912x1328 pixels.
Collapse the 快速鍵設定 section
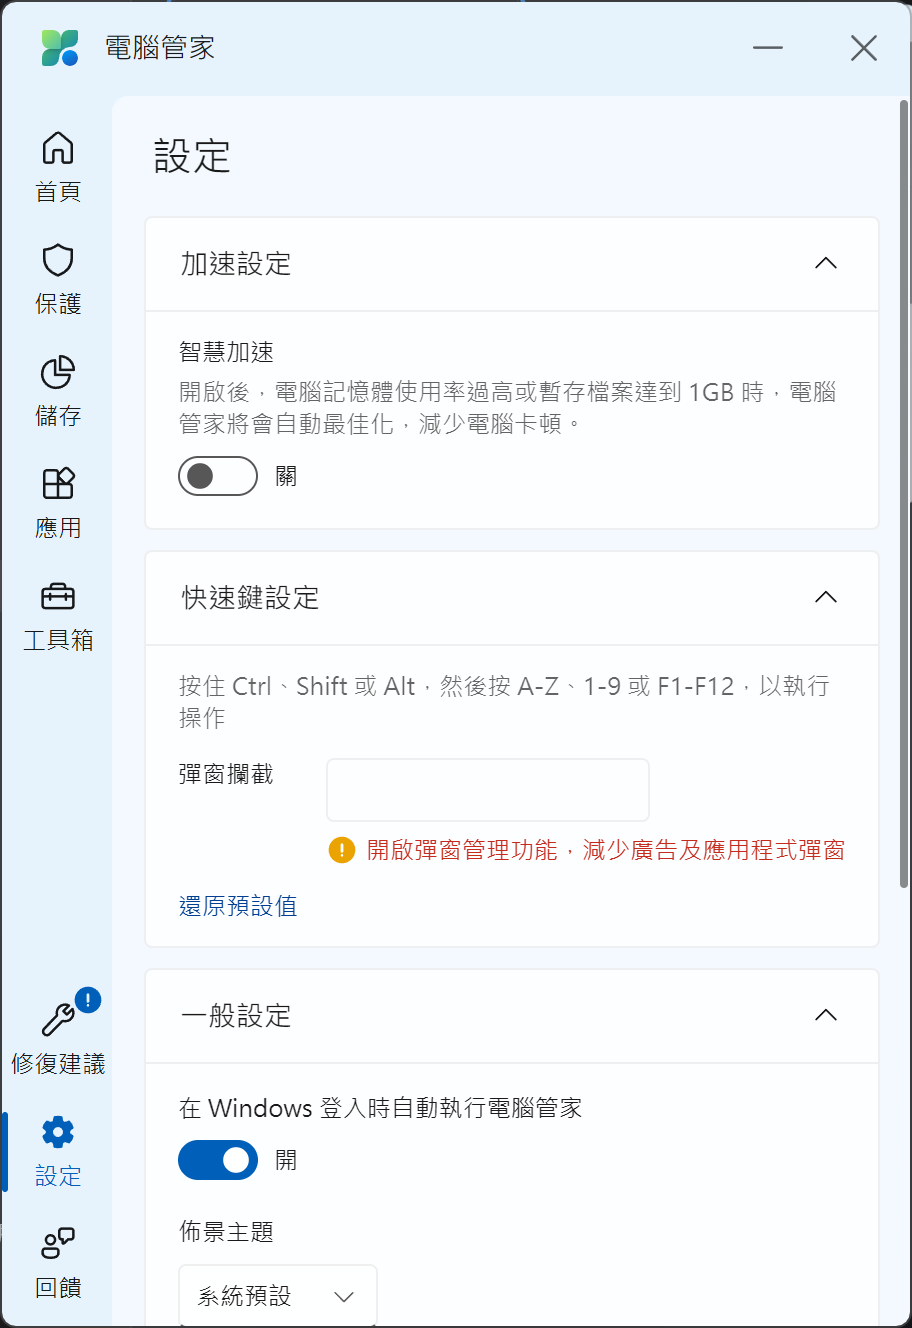click(x=825, y=598)
